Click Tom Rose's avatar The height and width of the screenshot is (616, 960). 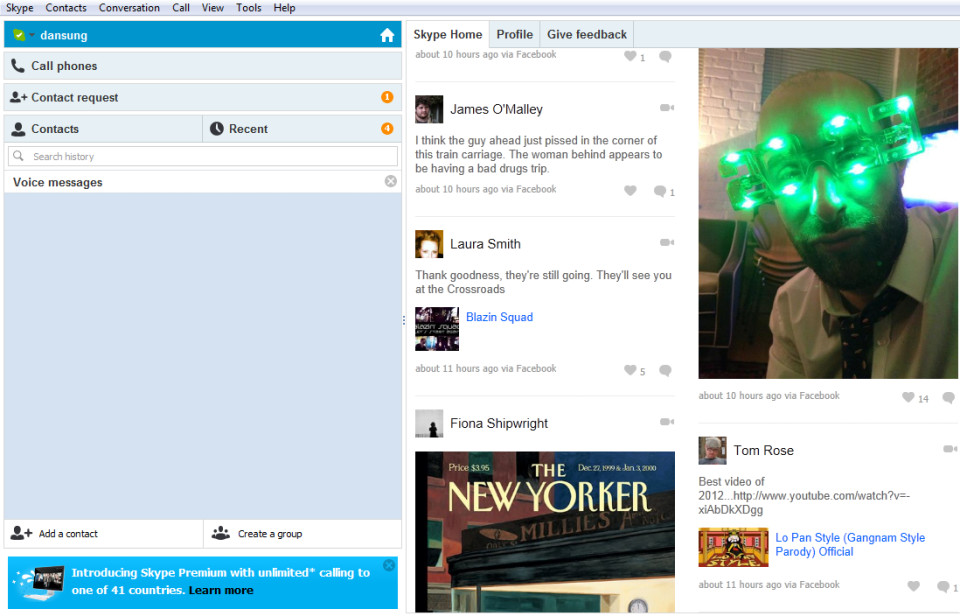pos(713,451)
